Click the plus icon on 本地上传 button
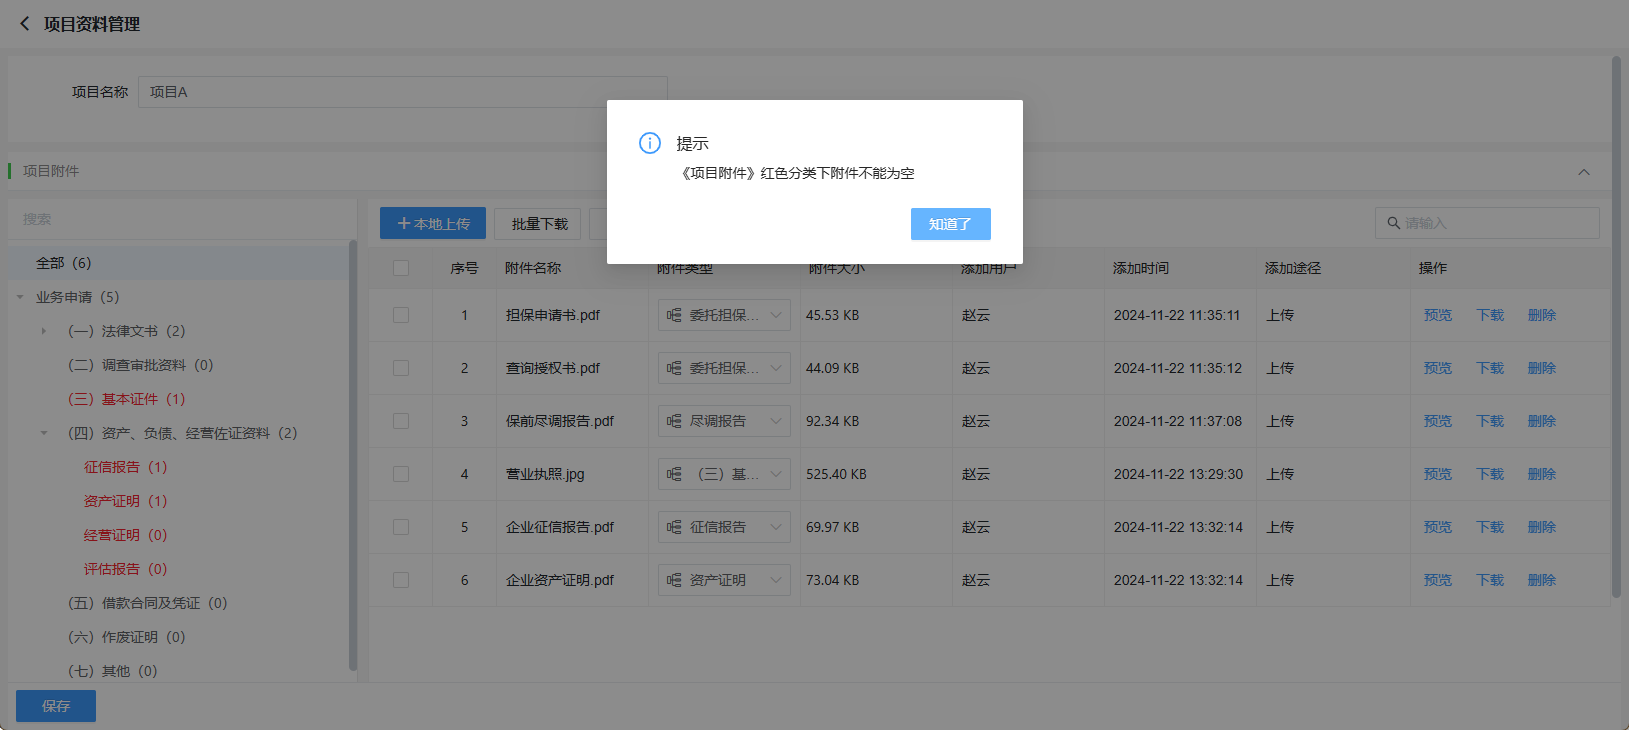 [404, 224]
